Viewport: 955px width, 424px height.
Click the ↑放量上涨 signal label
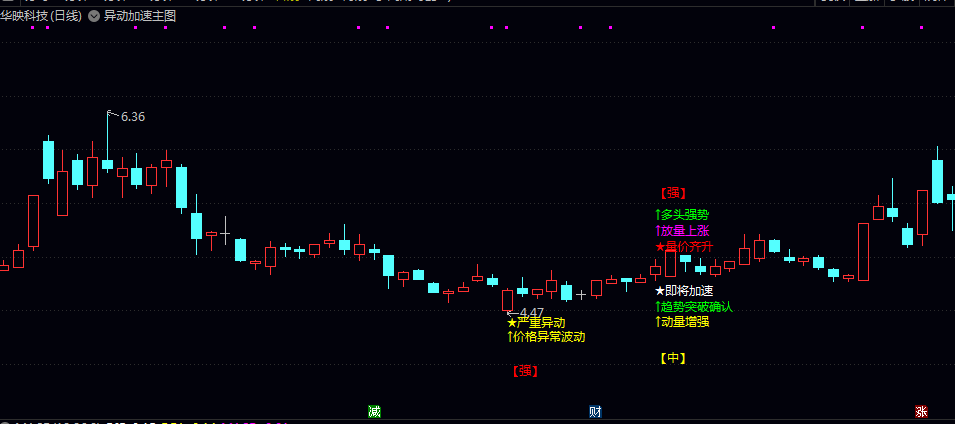point(682,230)
